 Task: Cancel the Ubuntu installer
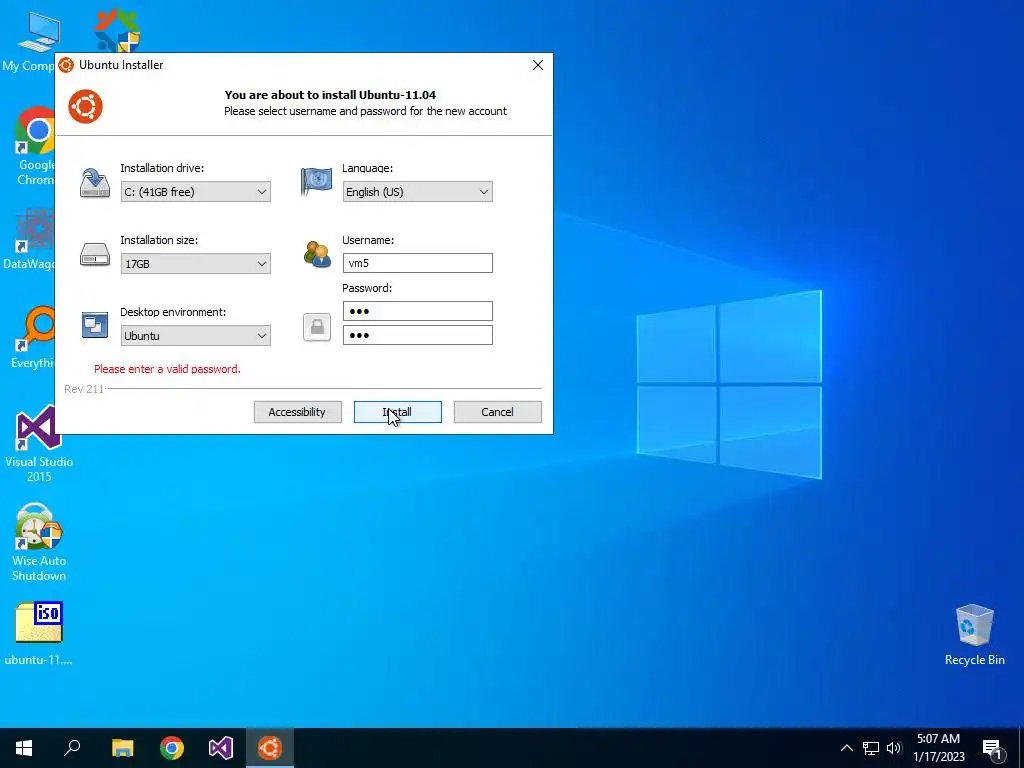click(498, 412)
